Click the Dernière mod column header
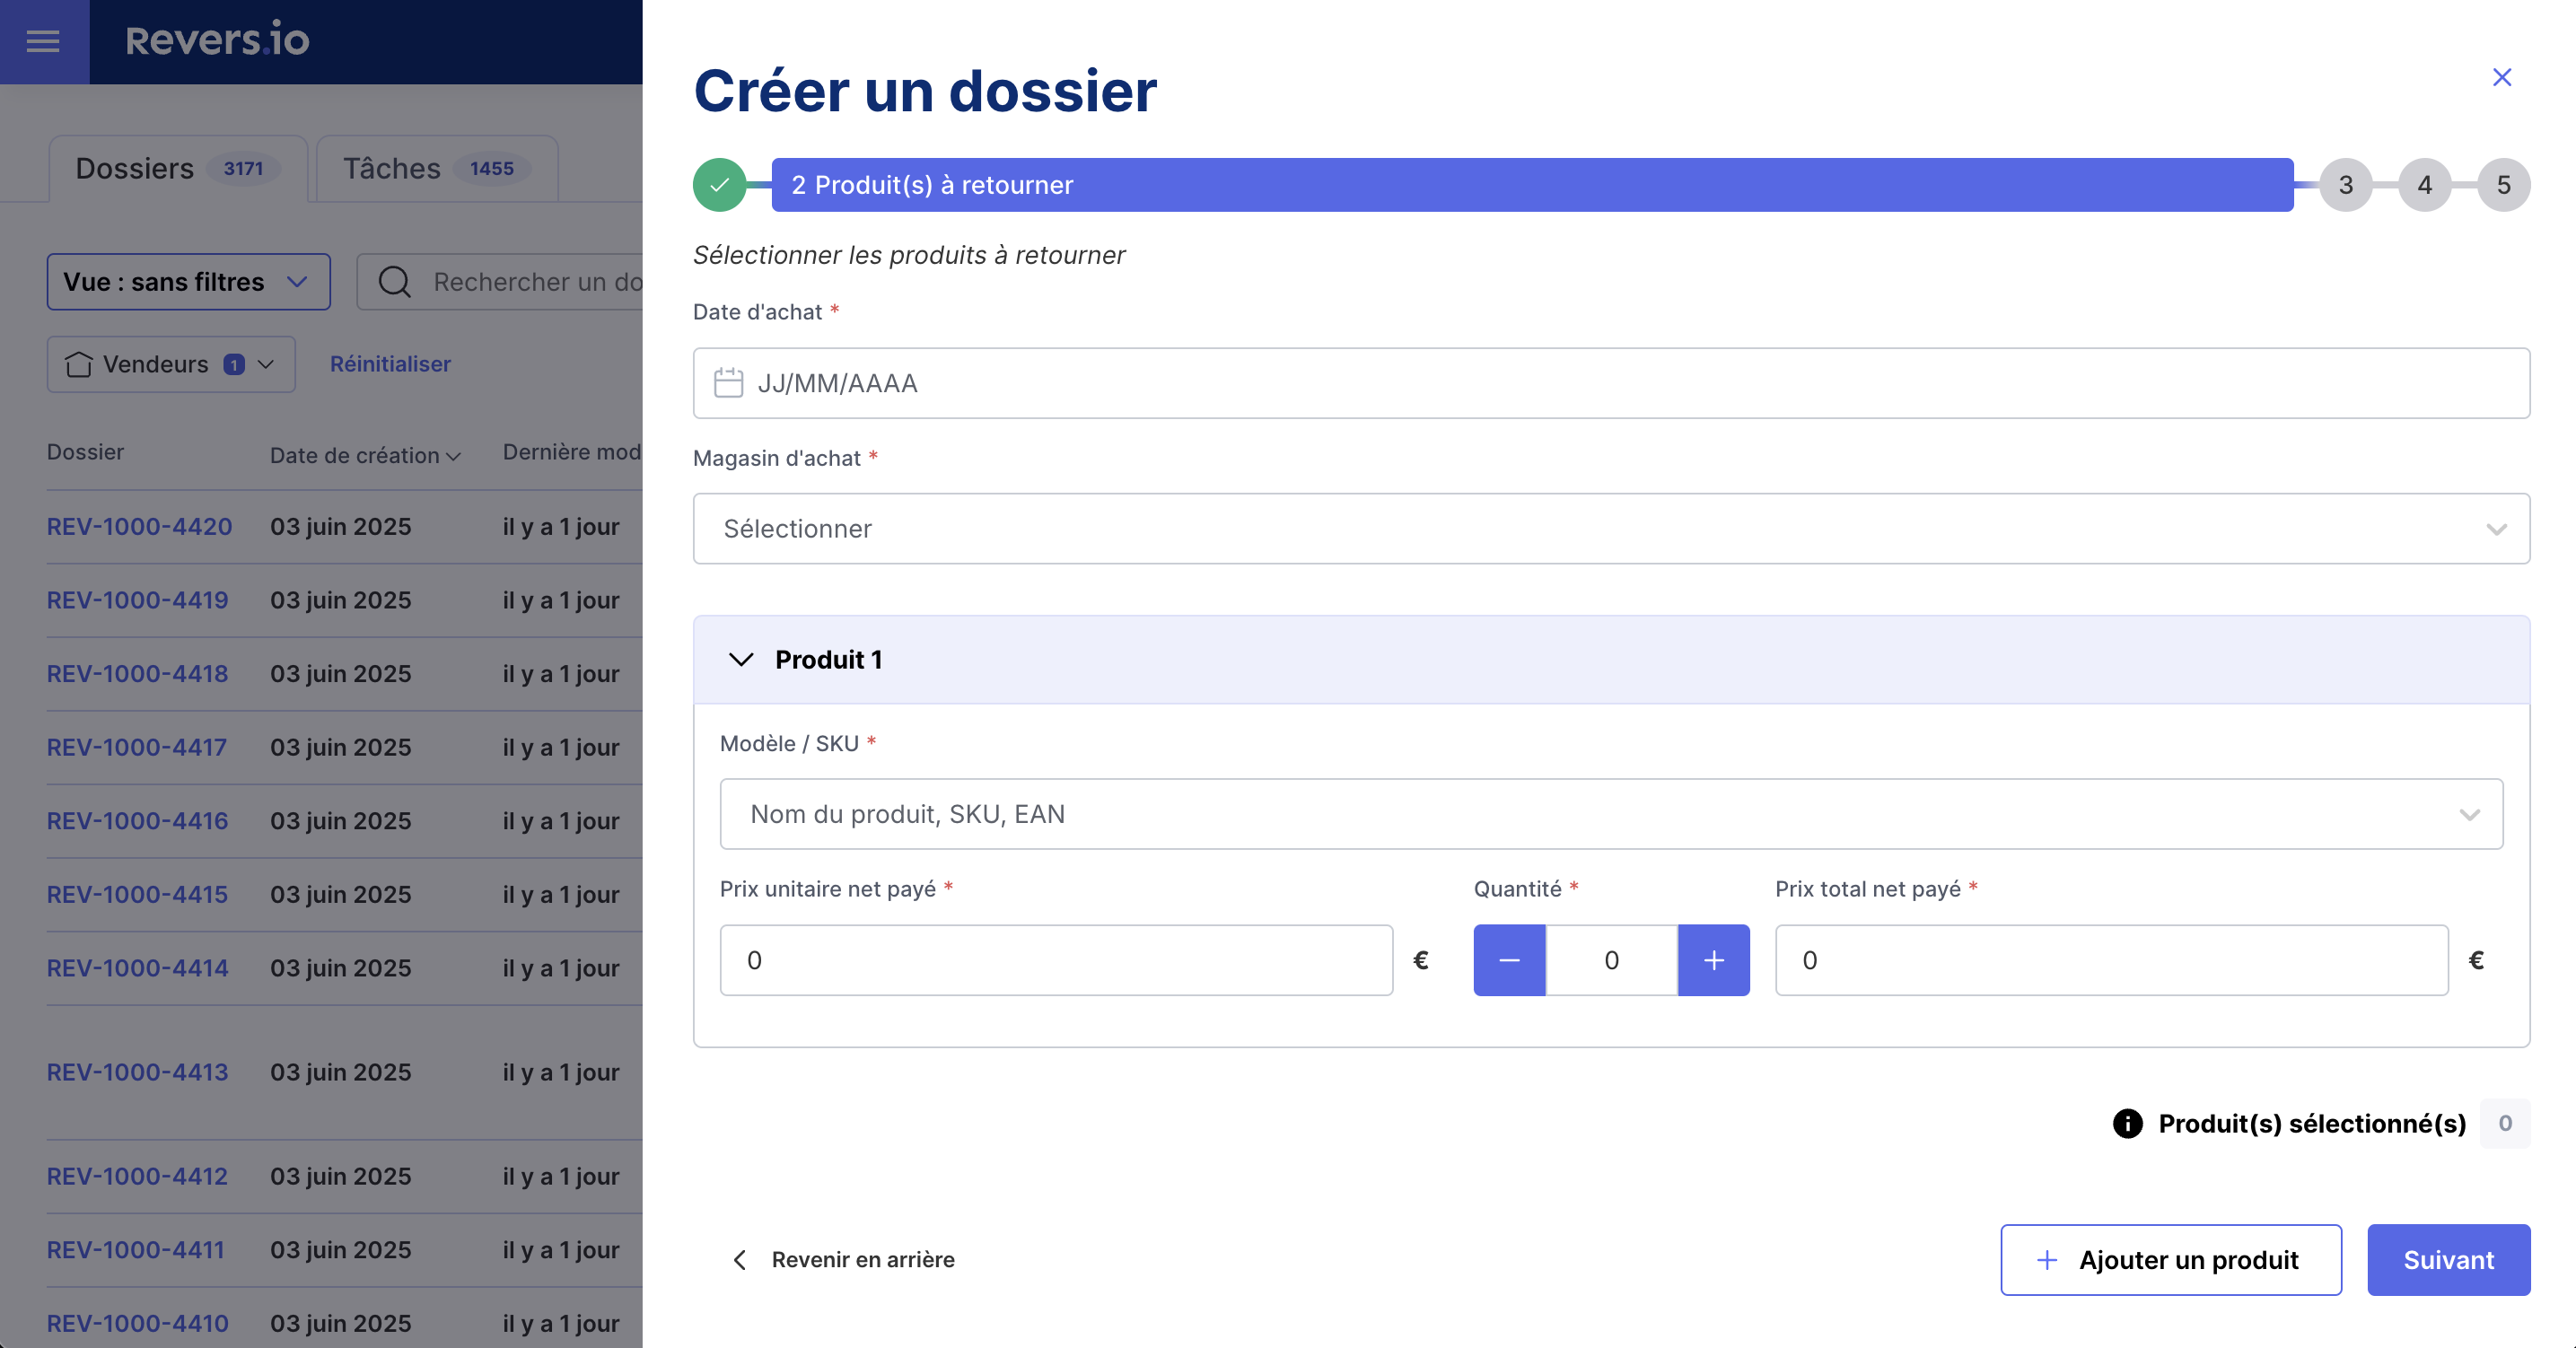The image size is (2576, 1348). point(571,452)
